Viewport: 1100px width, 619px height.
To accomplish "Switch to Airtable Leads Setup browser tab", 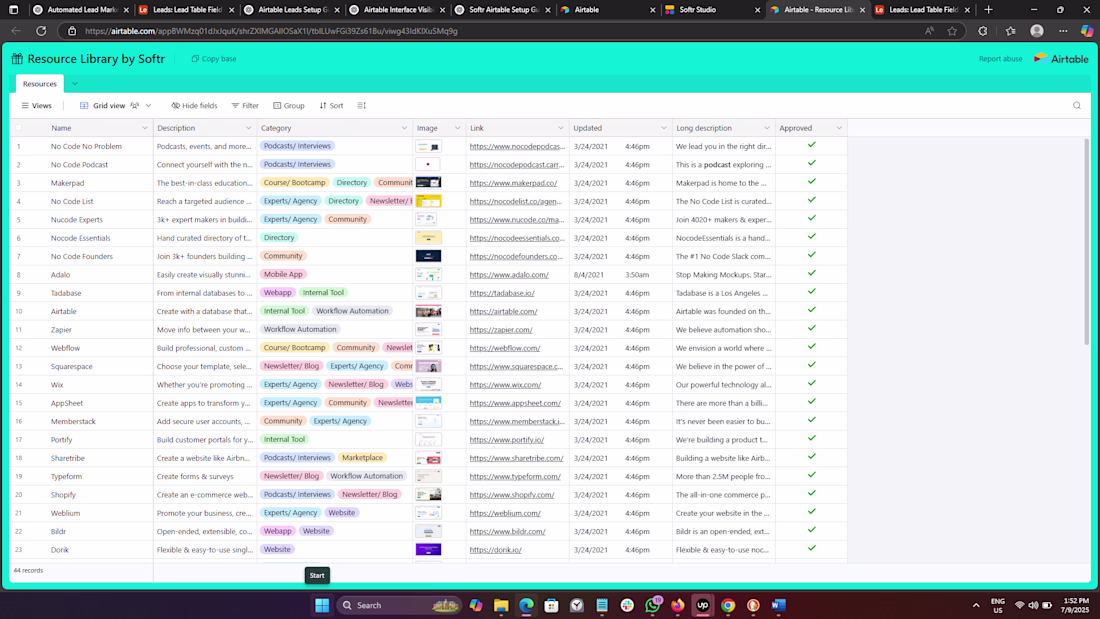I will [x=292, y=10].
